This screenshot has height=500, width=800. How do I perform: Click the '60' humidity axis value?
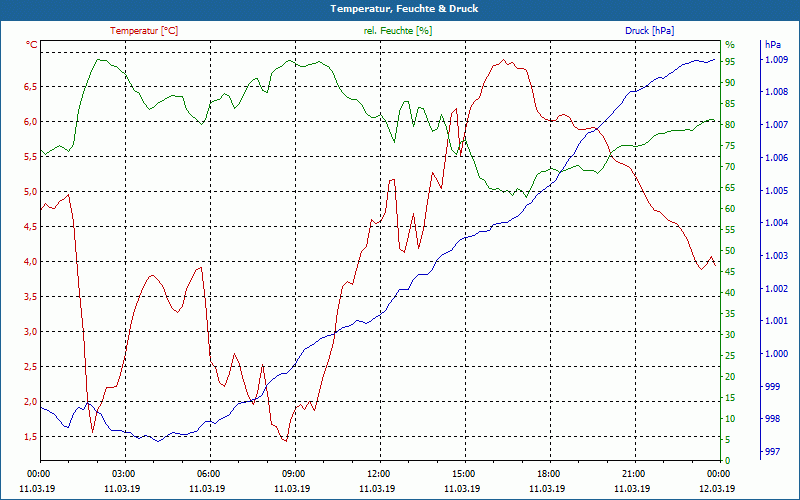coord(730,209)
